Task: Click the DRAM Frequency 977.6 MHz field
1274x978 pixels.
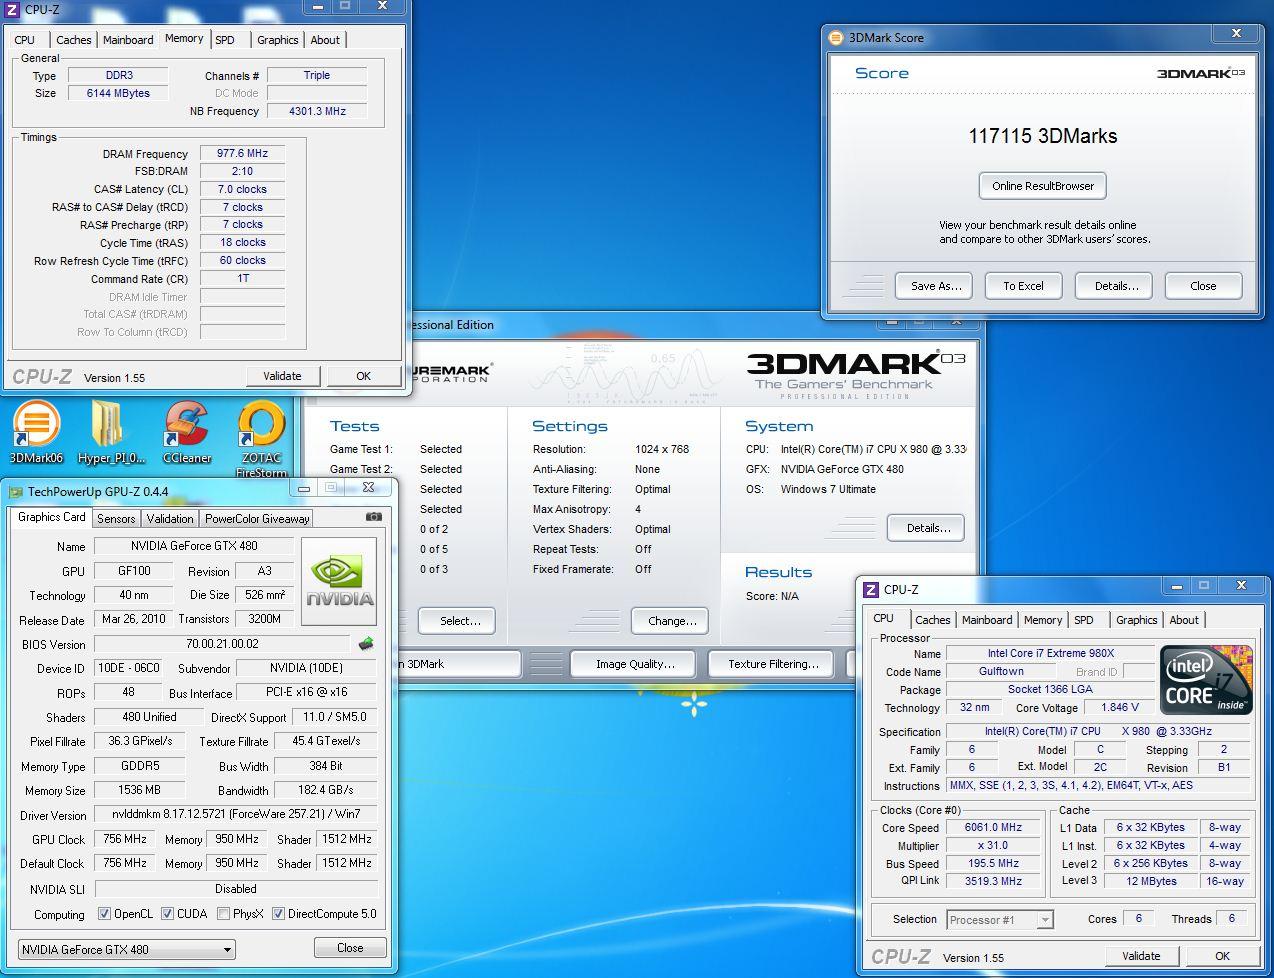Action: coord(243,154)
